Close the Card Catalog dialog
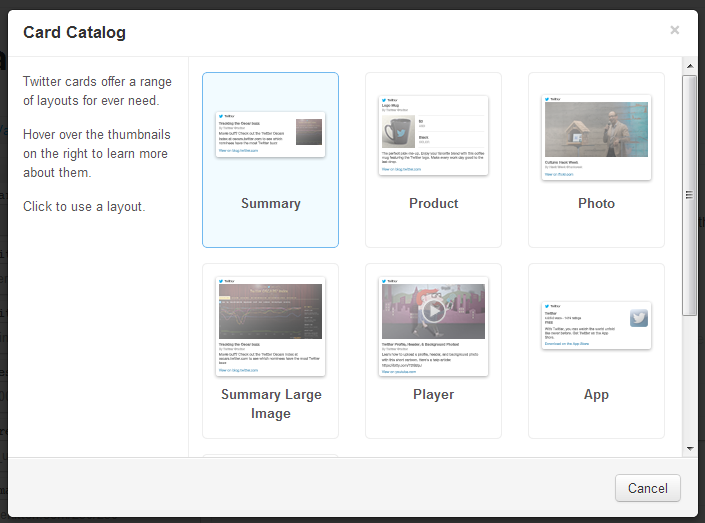 pos(674,30)
